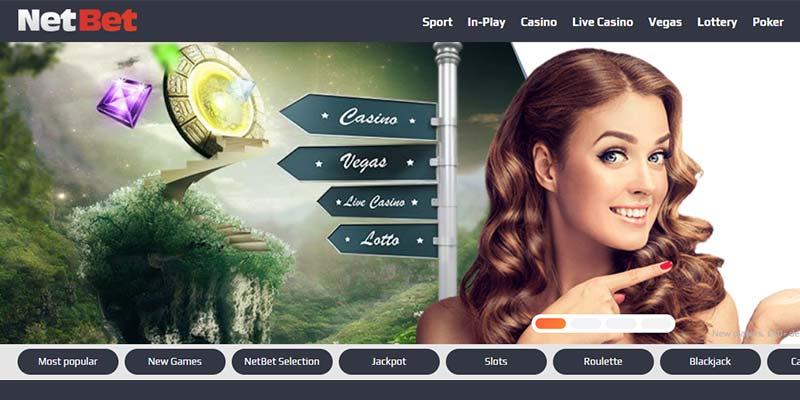
Task: Select the first orange carousel indicator
Action: pos(551,323)
